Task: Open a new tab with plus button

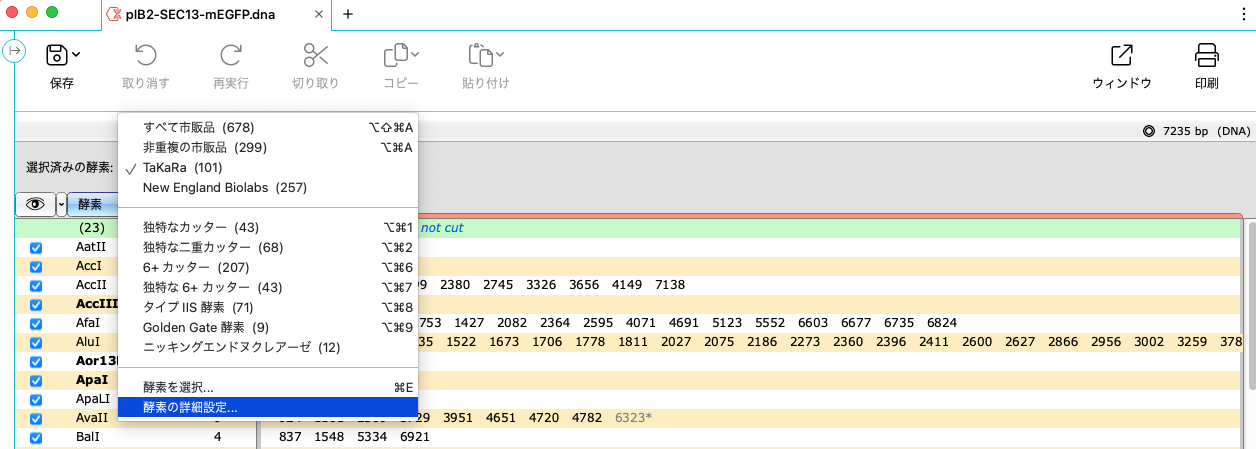Action: click(349, 14)
